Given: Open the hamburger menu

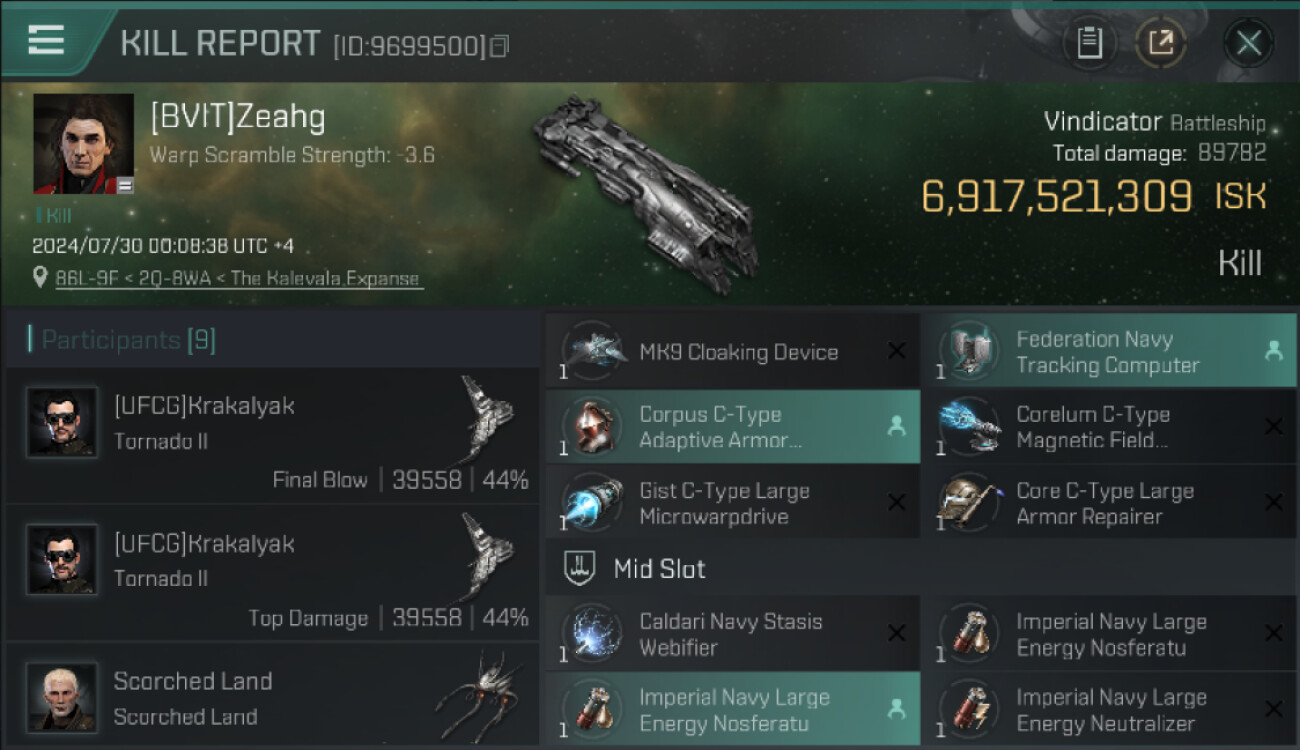Looking at the screenshot, I should (x=46, y=40).
